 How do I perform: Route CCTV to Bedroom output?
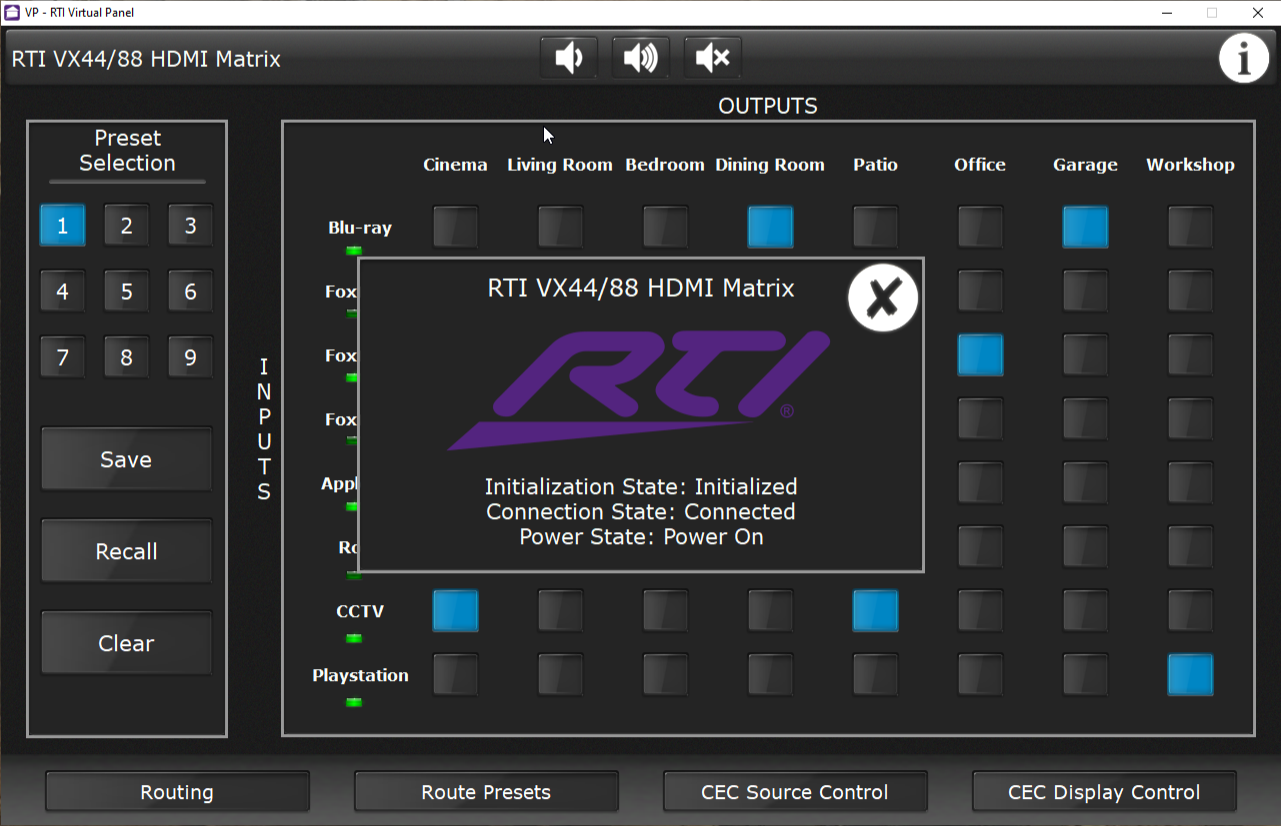point(665,611)
